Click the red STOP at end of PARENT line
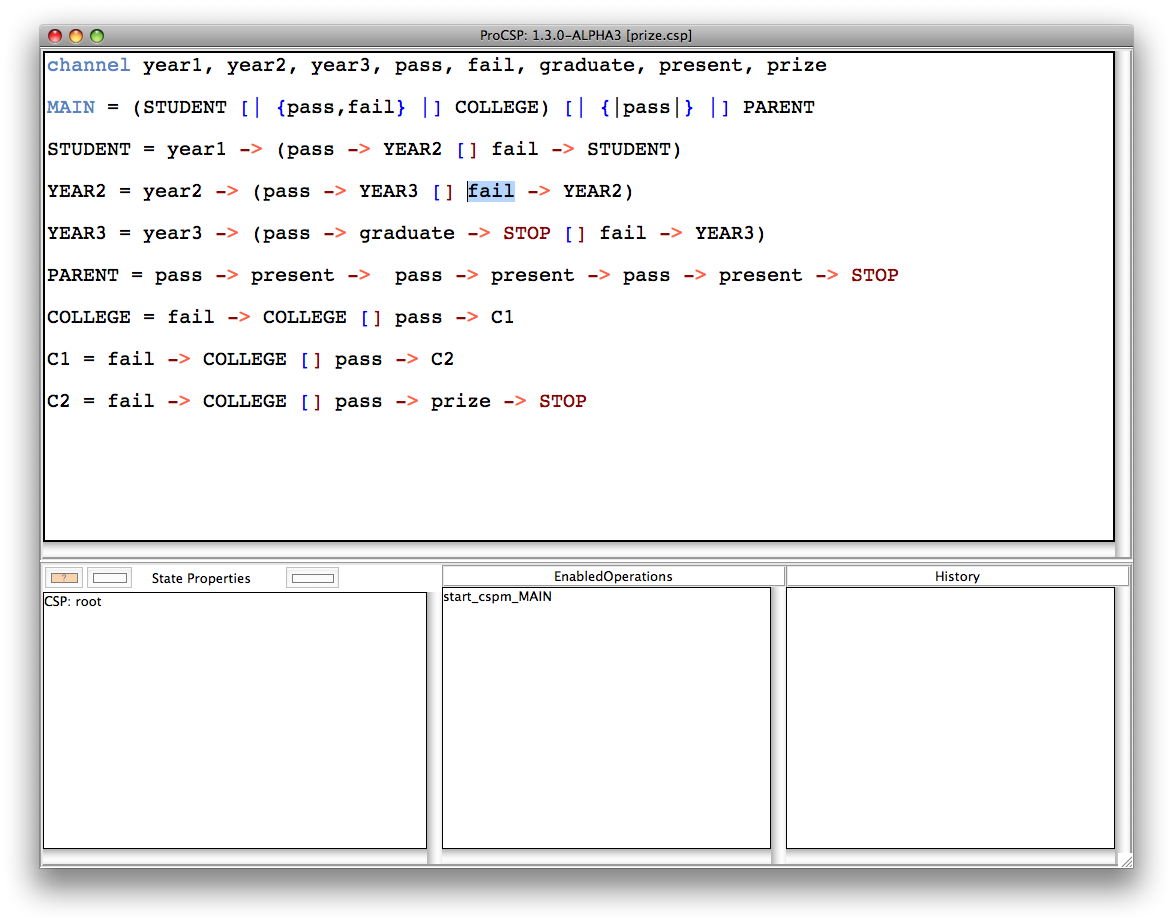Viewport: 1173px width, 923px height. pos(874,275)
